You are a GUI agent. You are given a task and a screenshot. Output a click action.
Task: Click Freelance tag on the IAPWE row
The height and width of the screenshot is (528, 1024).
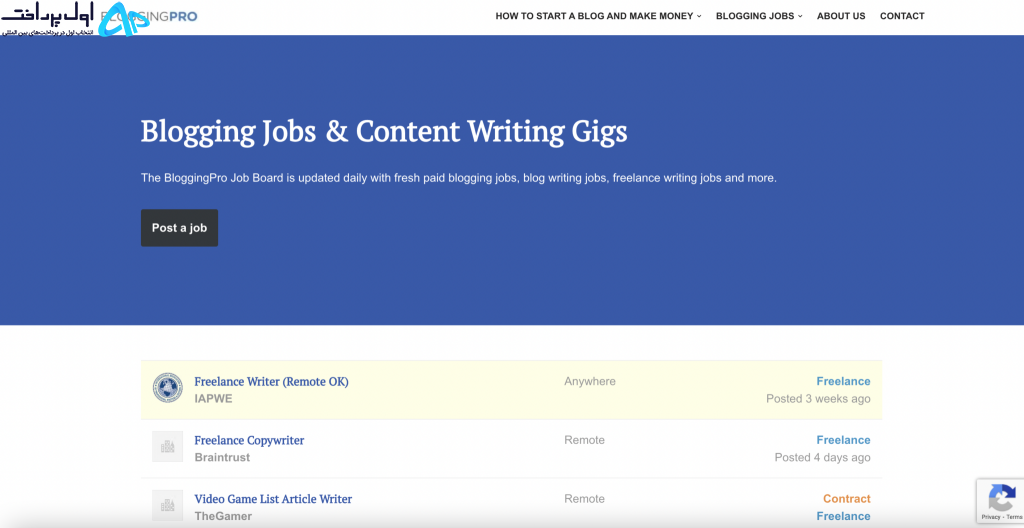pos(843,382)
